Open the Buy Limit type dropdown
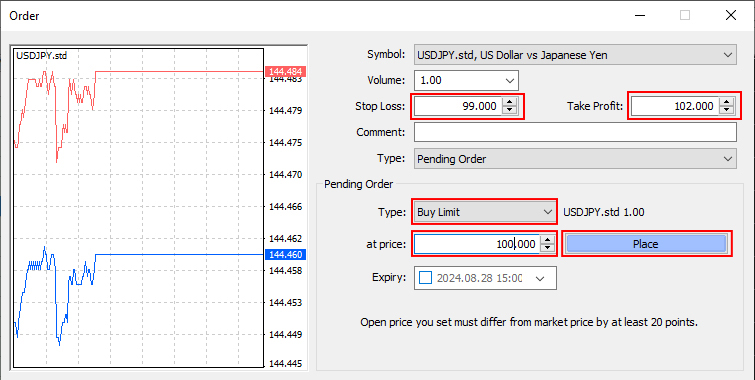 click(x=484, y=212)
